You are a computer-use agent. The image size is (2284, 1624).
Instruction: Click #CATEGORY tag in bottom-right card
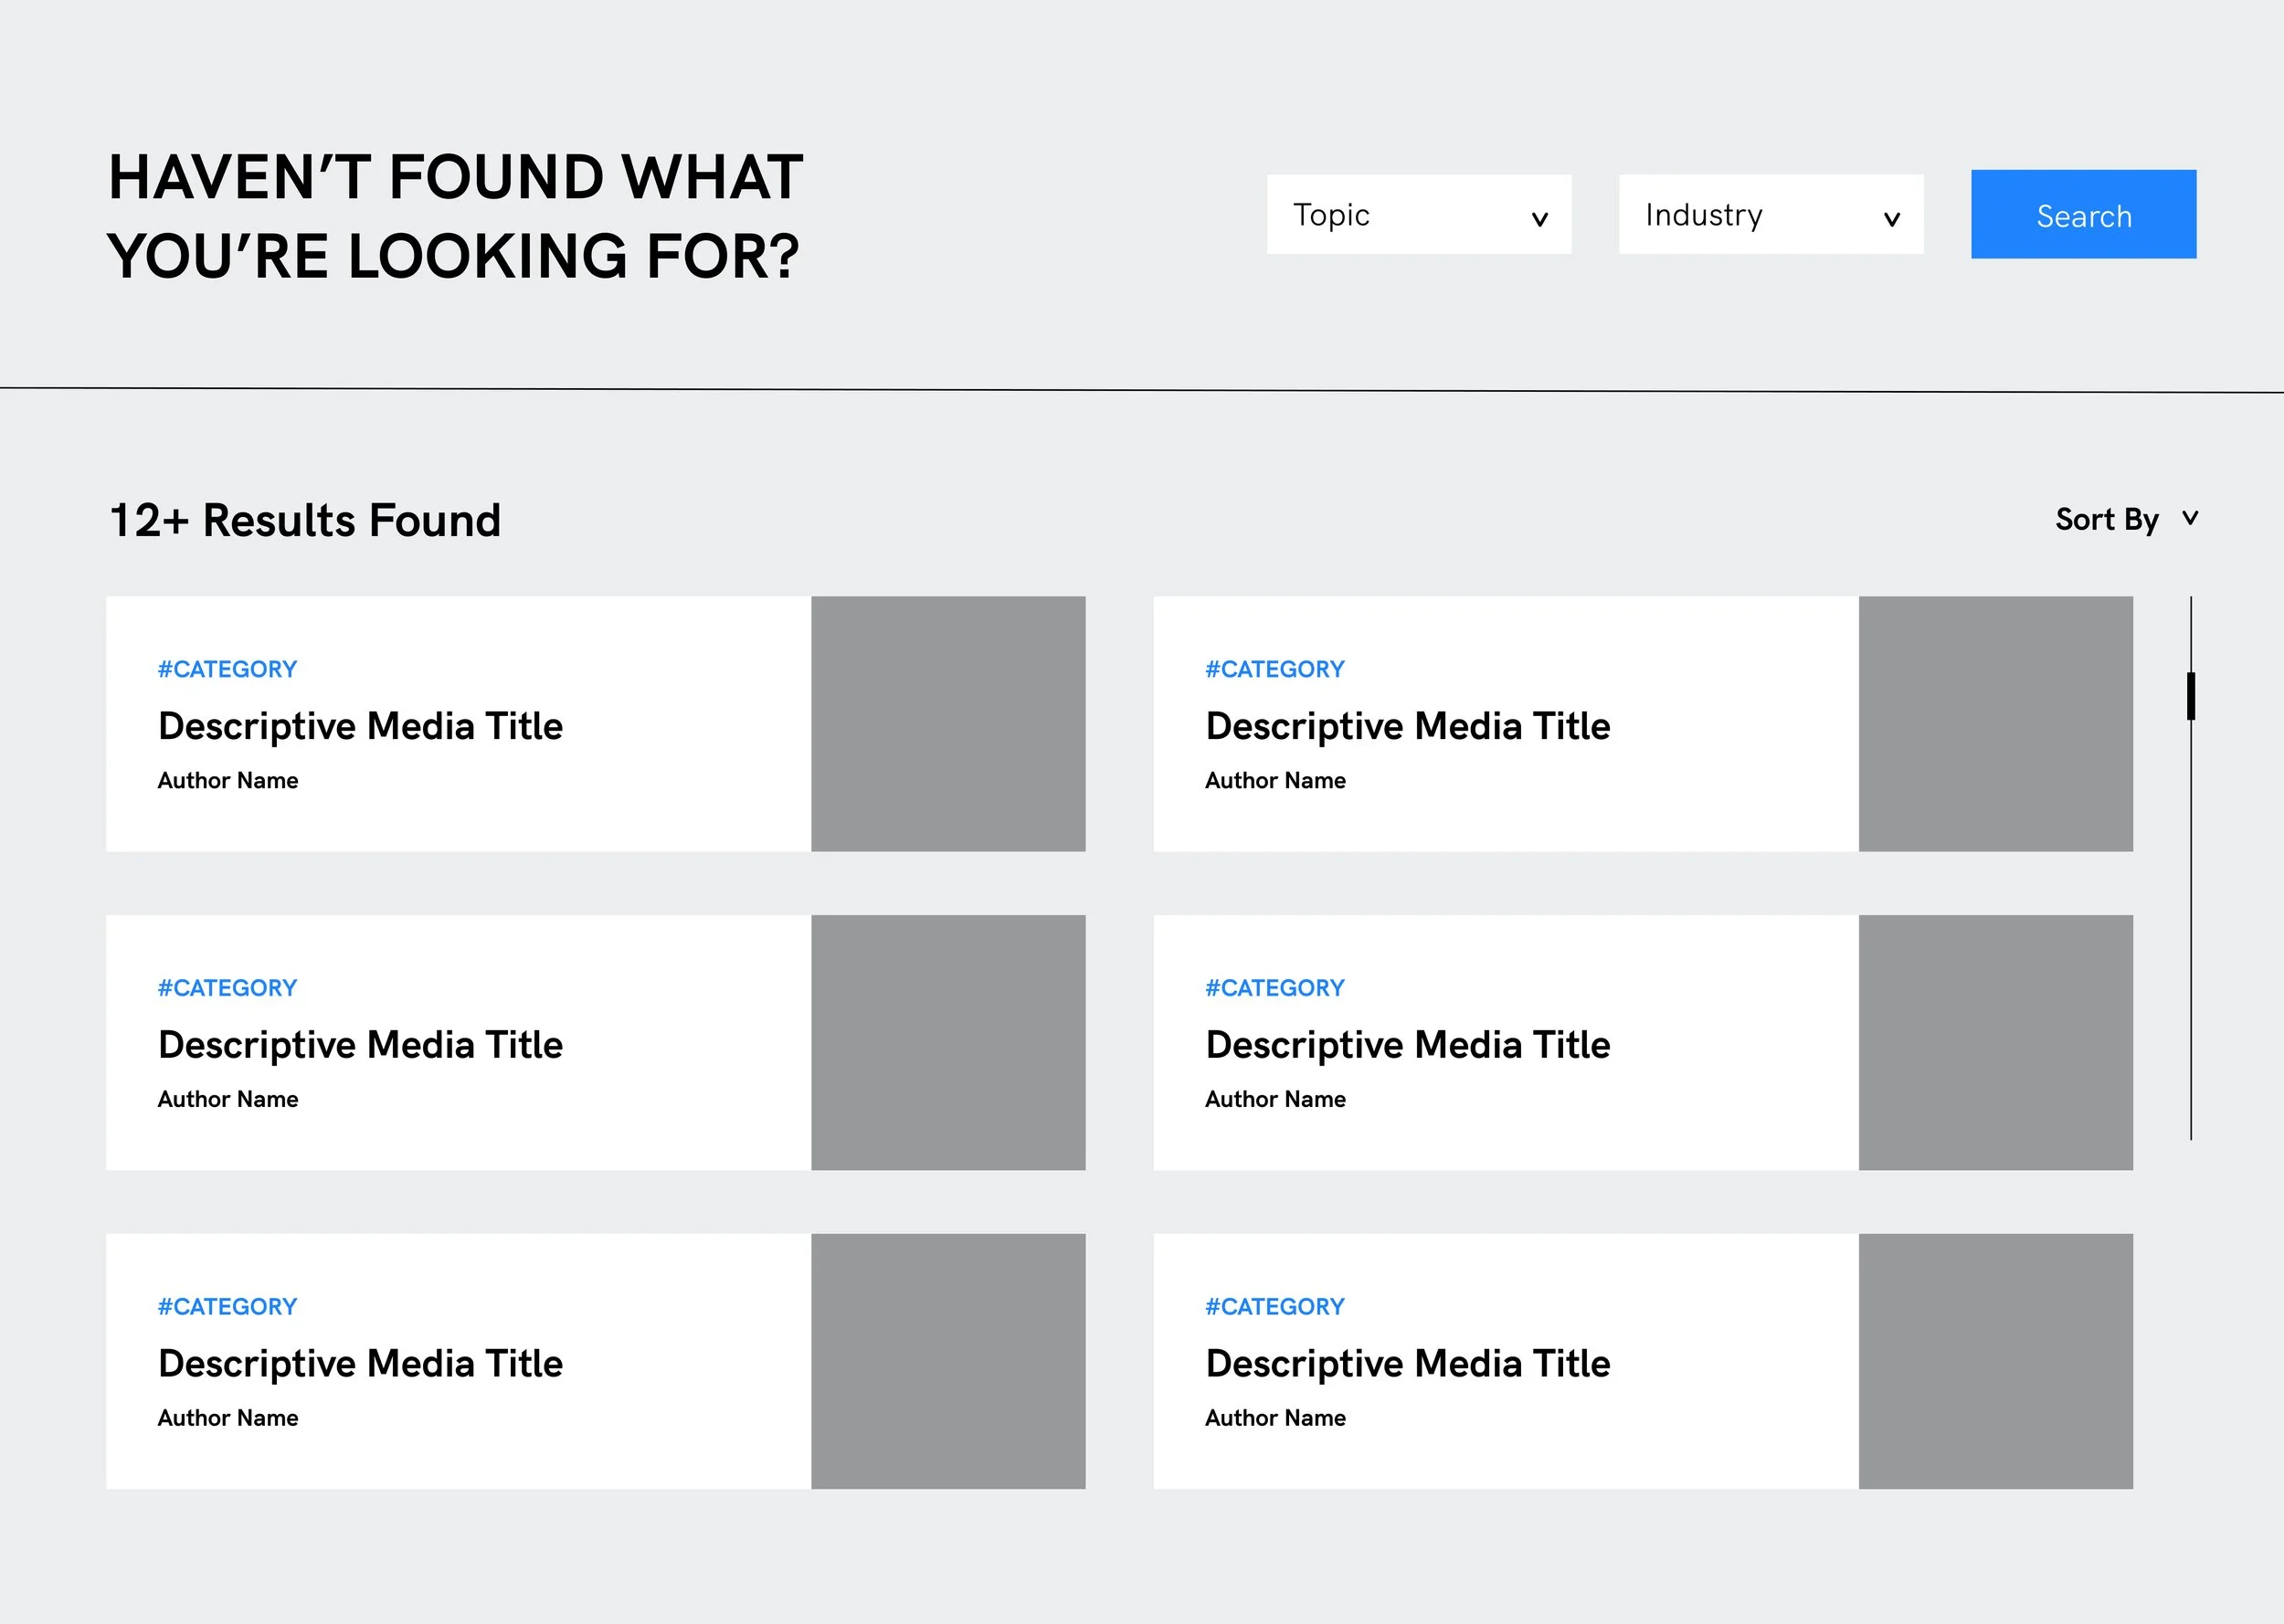[x=1274, y=1307]
